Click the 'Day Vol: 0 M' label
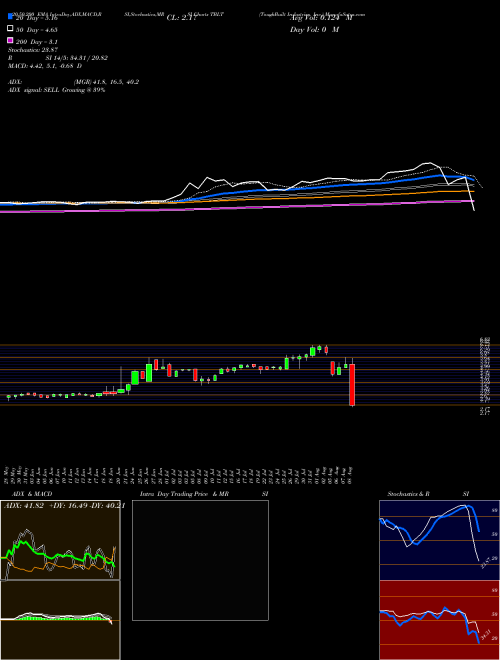 click(x=314, y=30)
